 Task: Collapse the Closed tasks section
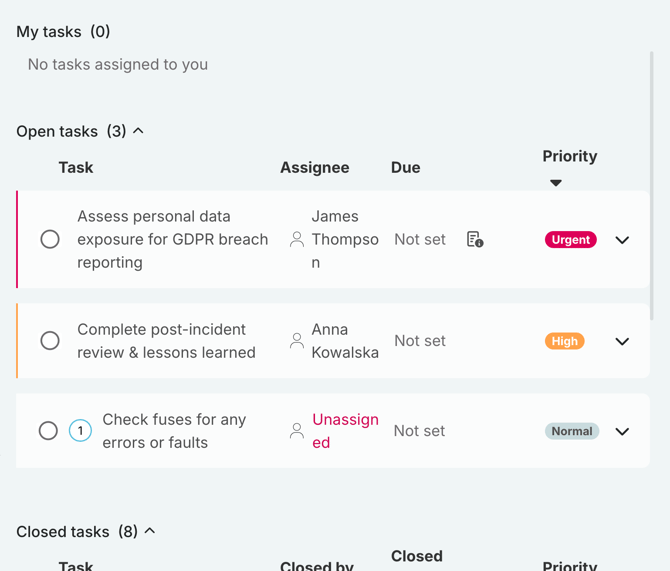[150, 531]
